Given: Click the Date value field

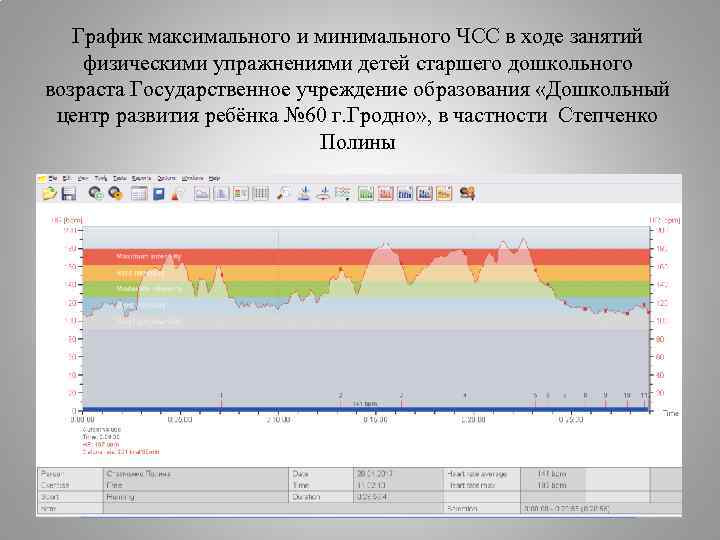Looking at the screenshot, I should click(399, 474).
